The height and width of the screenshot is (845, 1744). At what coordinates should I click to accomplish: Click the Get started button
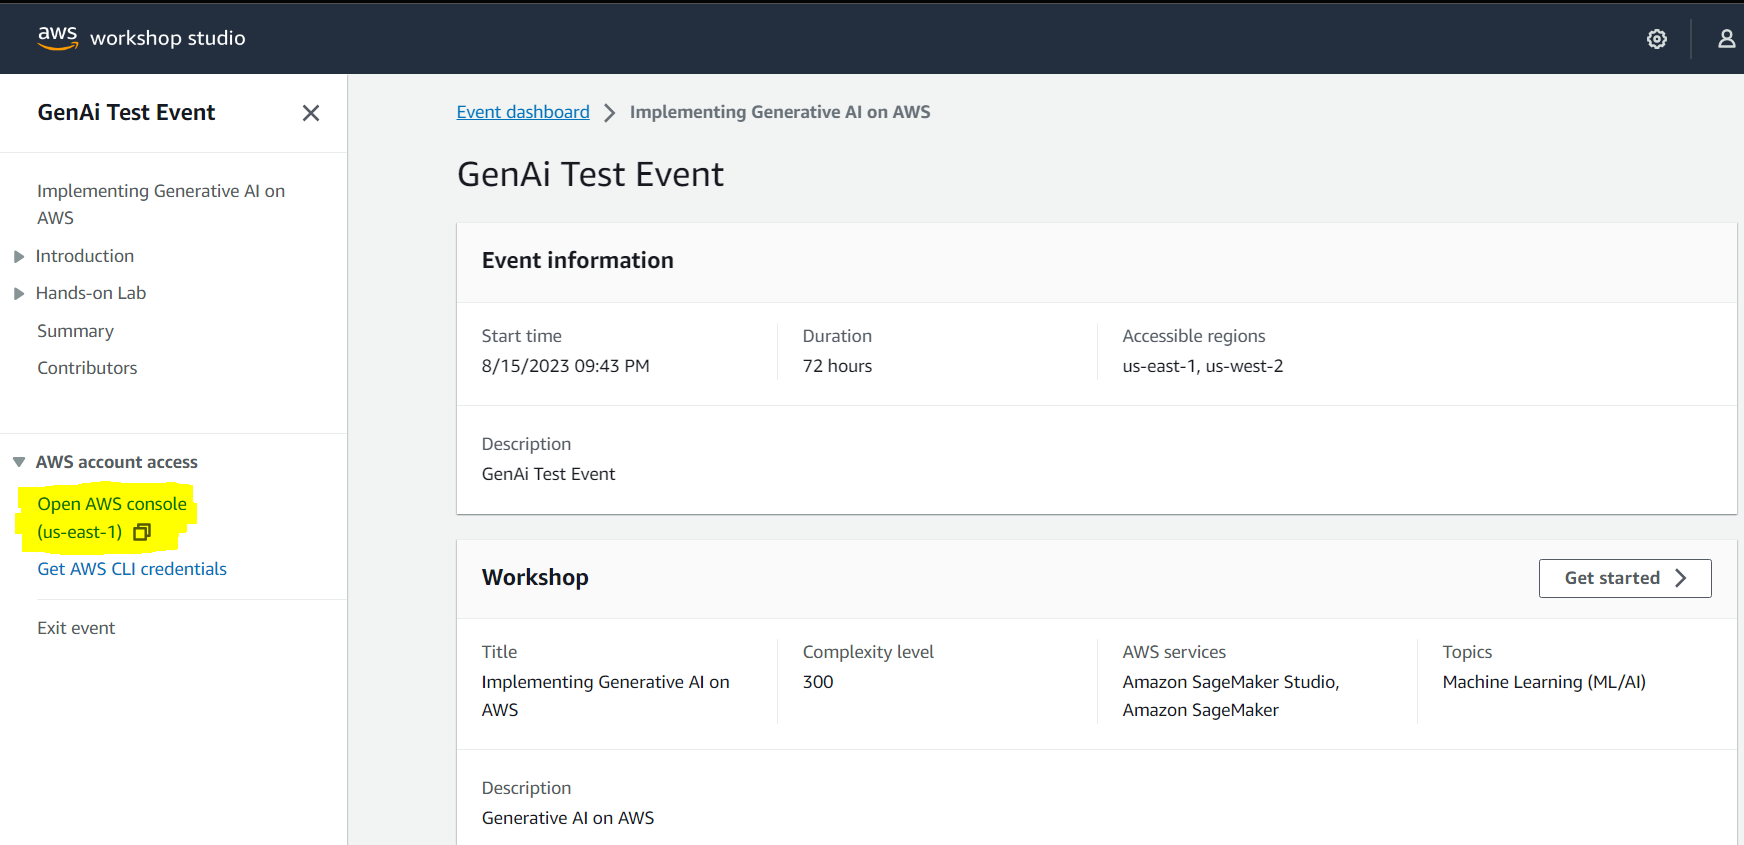(x=1625, y=578)
